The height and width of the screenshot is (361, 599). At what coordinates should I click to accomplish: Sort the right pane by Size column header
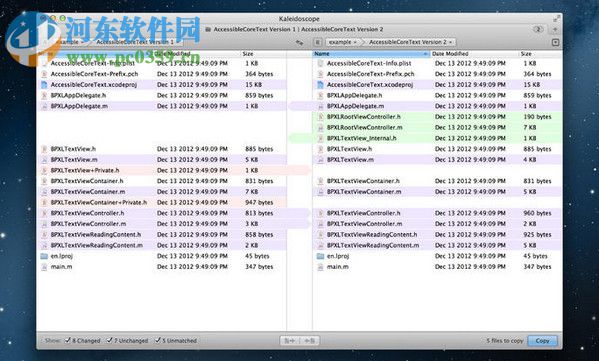pos(540,54)
